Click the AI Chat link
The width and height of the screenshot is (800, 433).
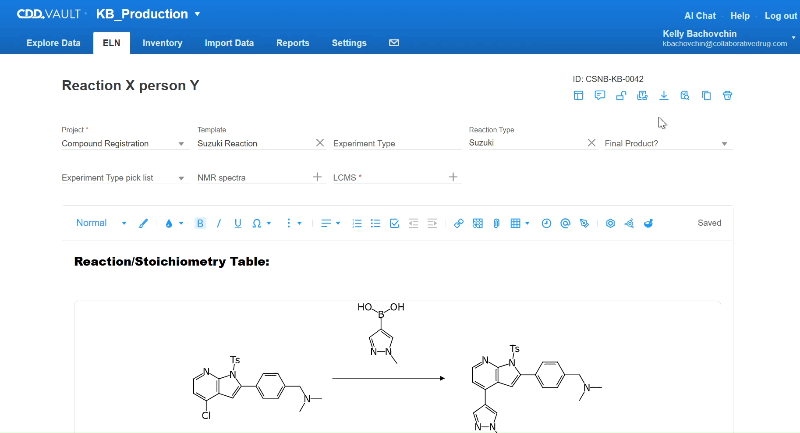(700, 16)
